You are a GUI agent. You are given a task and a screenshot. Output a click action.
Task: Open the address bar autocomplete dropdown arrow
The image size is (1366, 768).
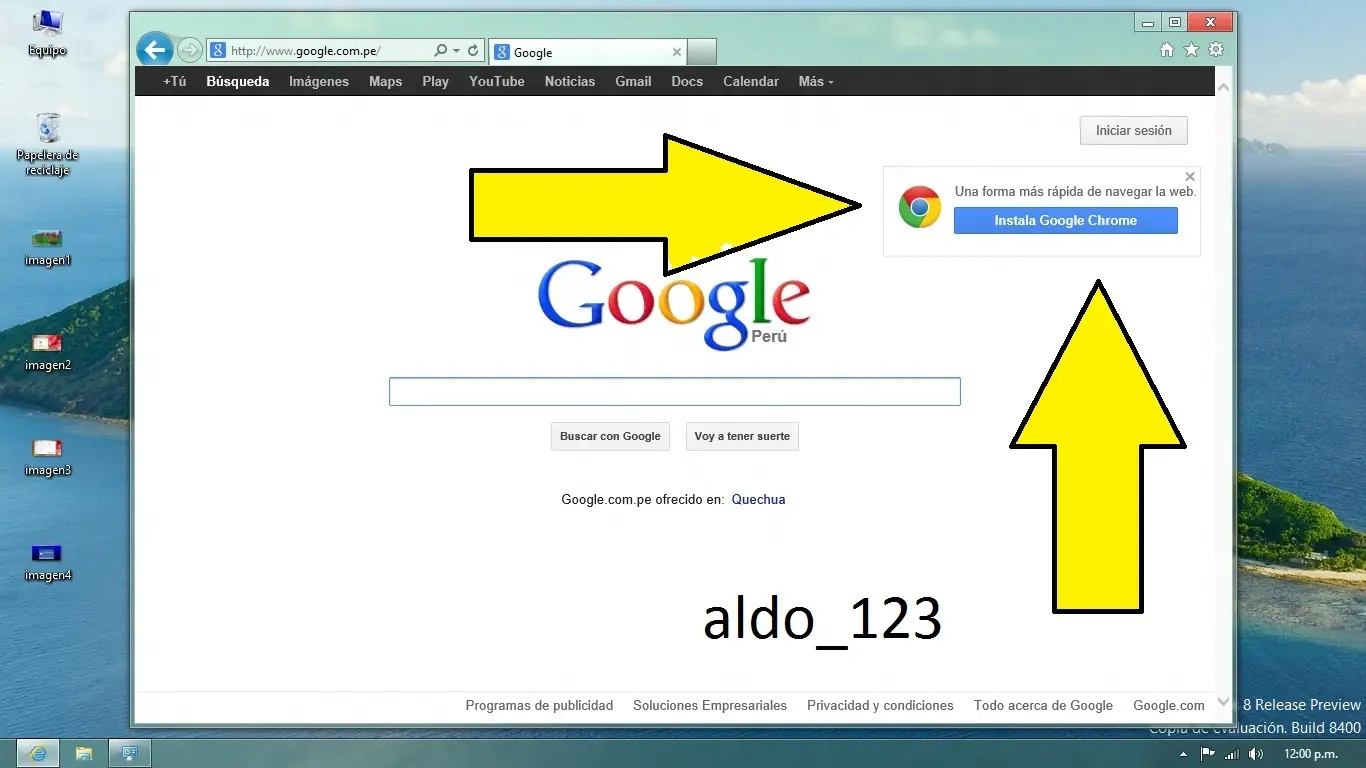(x=457, y=50)
